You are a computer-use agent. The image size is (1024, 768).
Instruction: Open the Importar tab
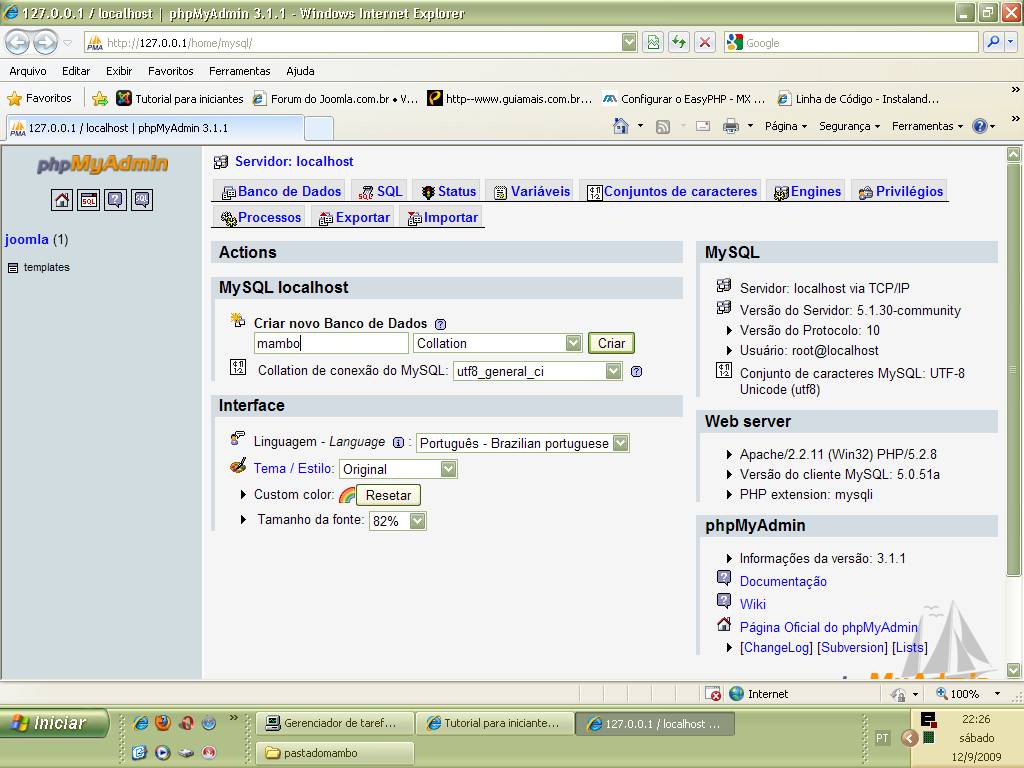coord(442,217)
